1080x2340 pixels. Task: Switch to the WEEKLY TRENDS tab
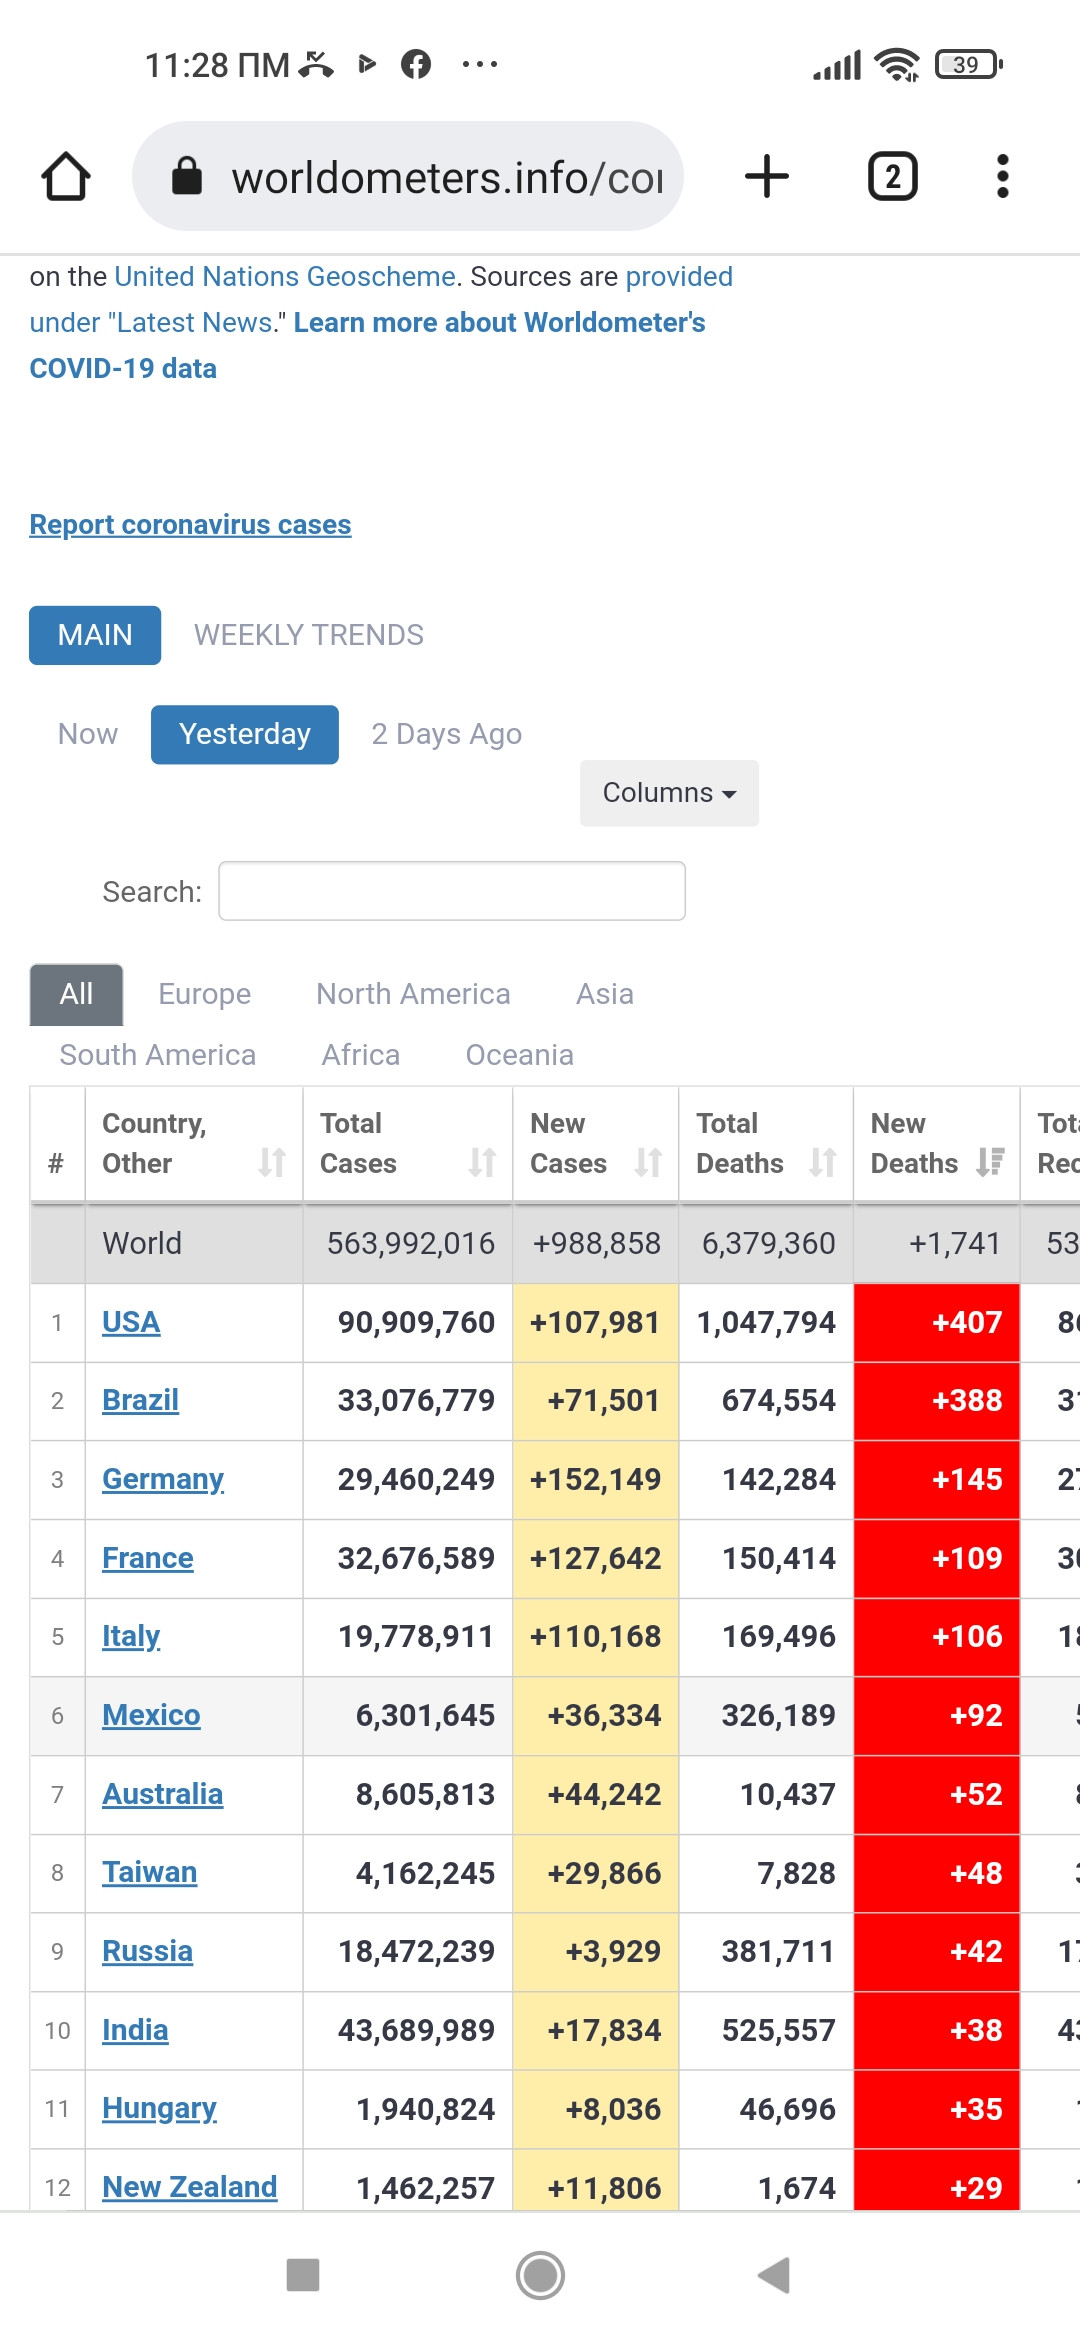(x=309, y=635)
